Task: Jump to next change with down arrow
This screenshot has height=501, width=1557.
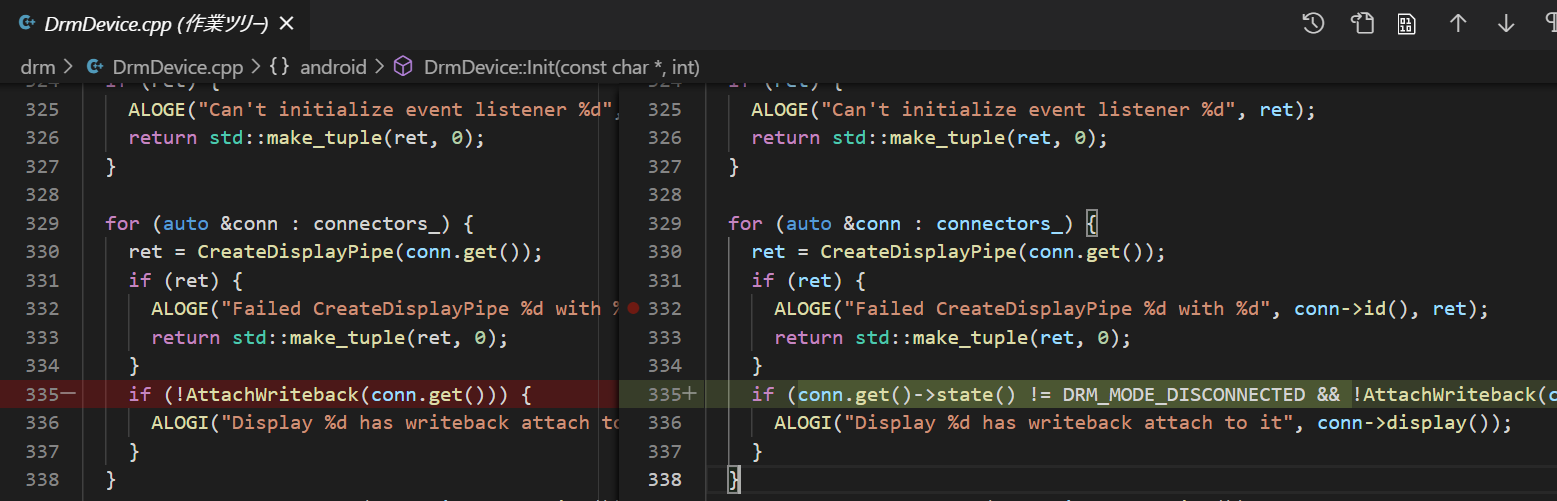Action: [x=1506, y=23]
